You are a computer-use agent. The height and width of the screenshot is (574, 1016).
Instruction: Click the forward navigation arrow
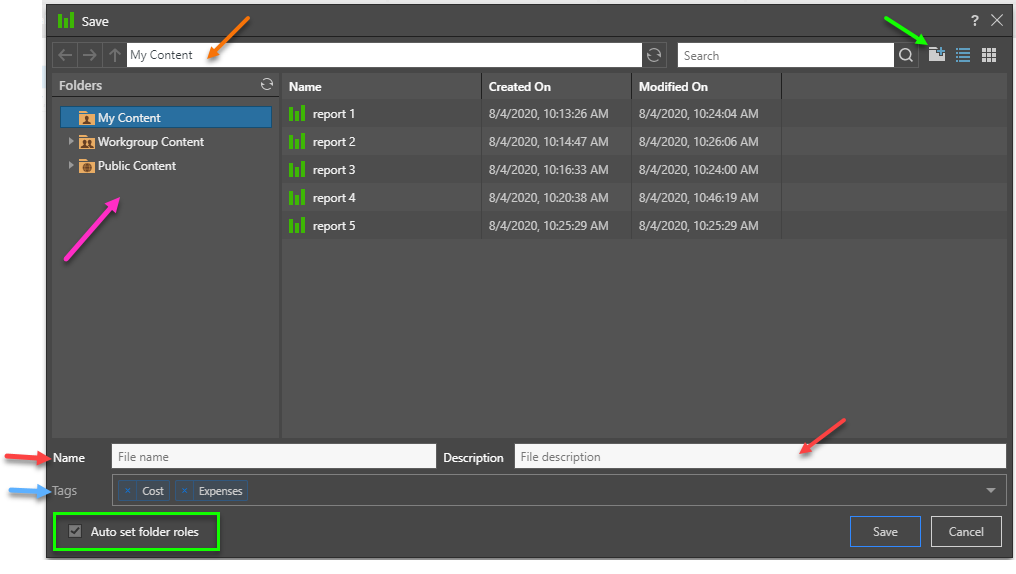pos(90,56)
